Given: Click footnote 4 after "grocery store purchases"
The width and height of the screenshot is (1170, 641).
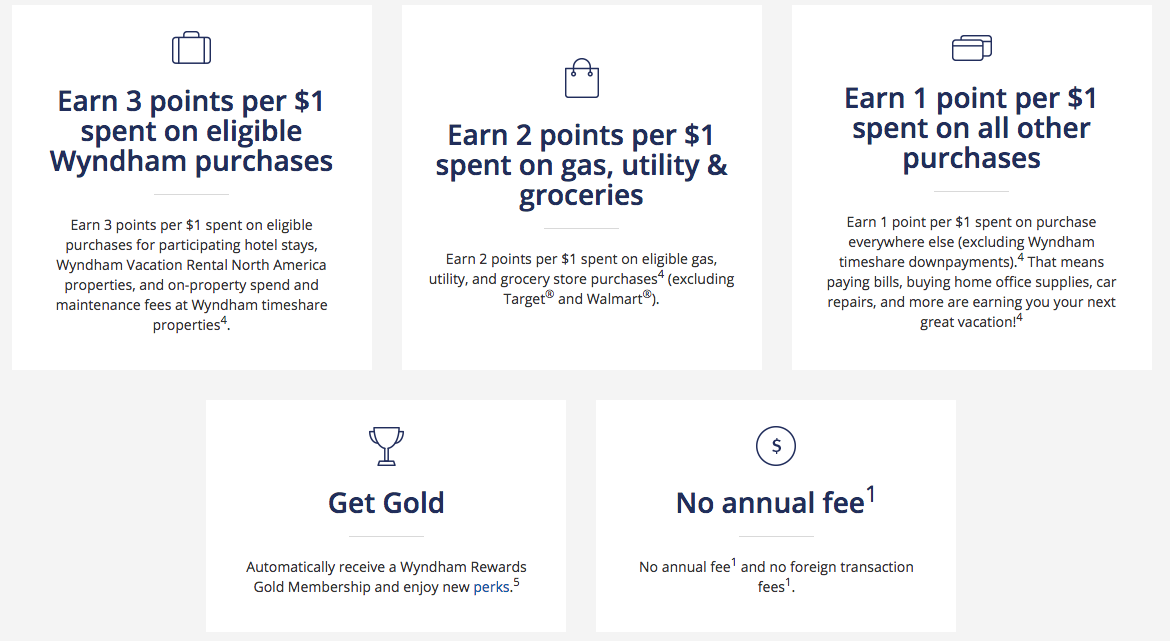Looking at the screenshot, I should [x=661, y=274].
